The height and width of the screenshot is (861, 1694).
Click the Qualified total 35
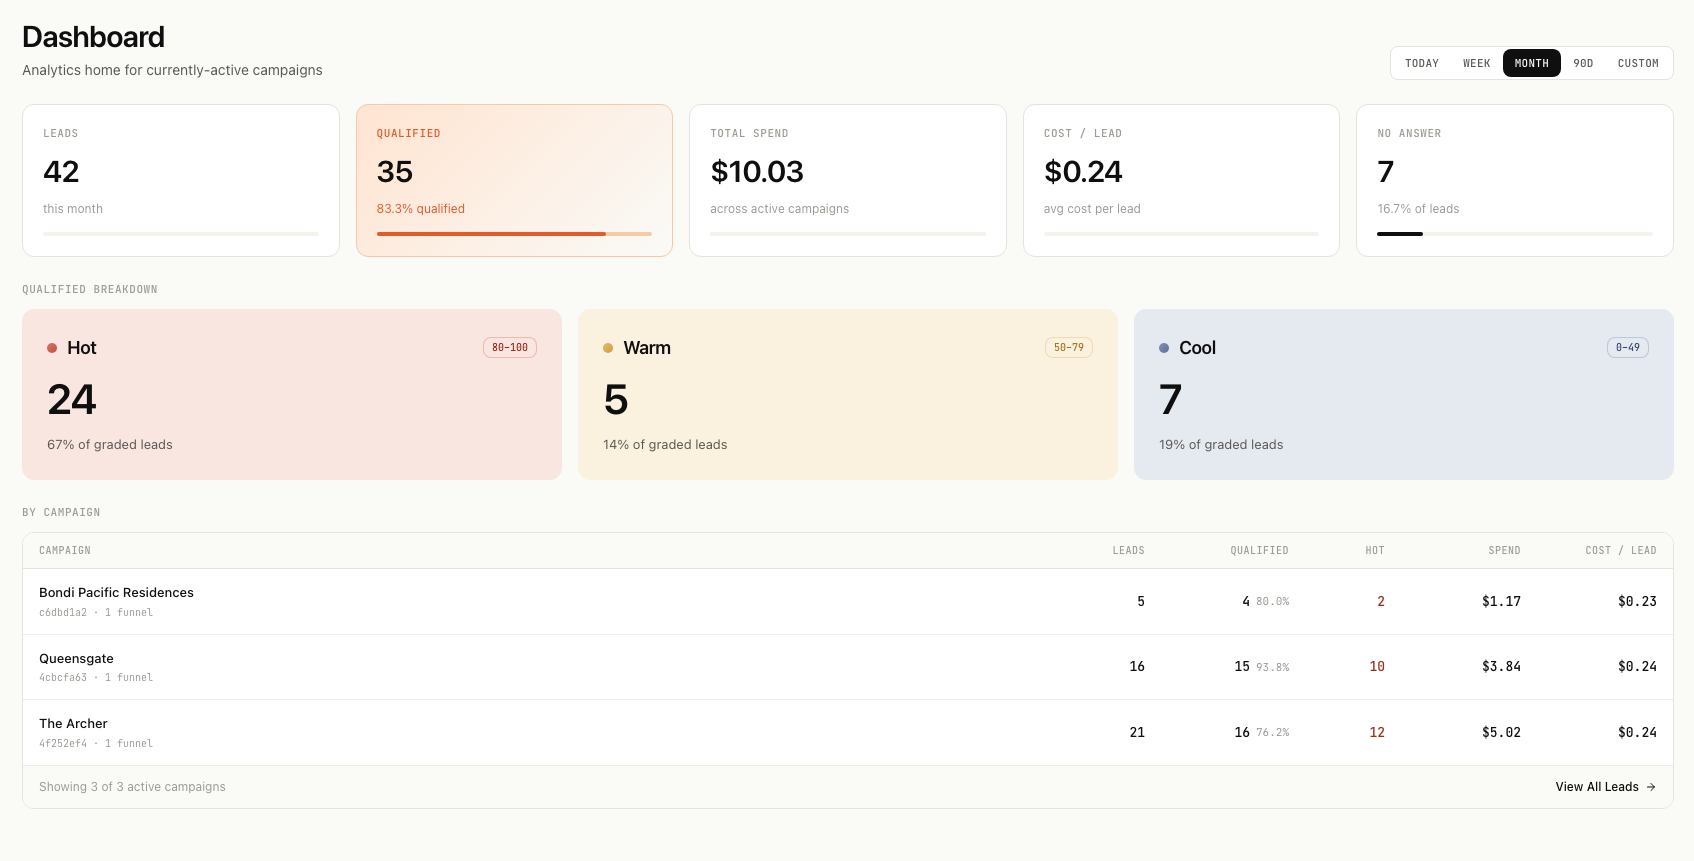click(x=395, y=172)
